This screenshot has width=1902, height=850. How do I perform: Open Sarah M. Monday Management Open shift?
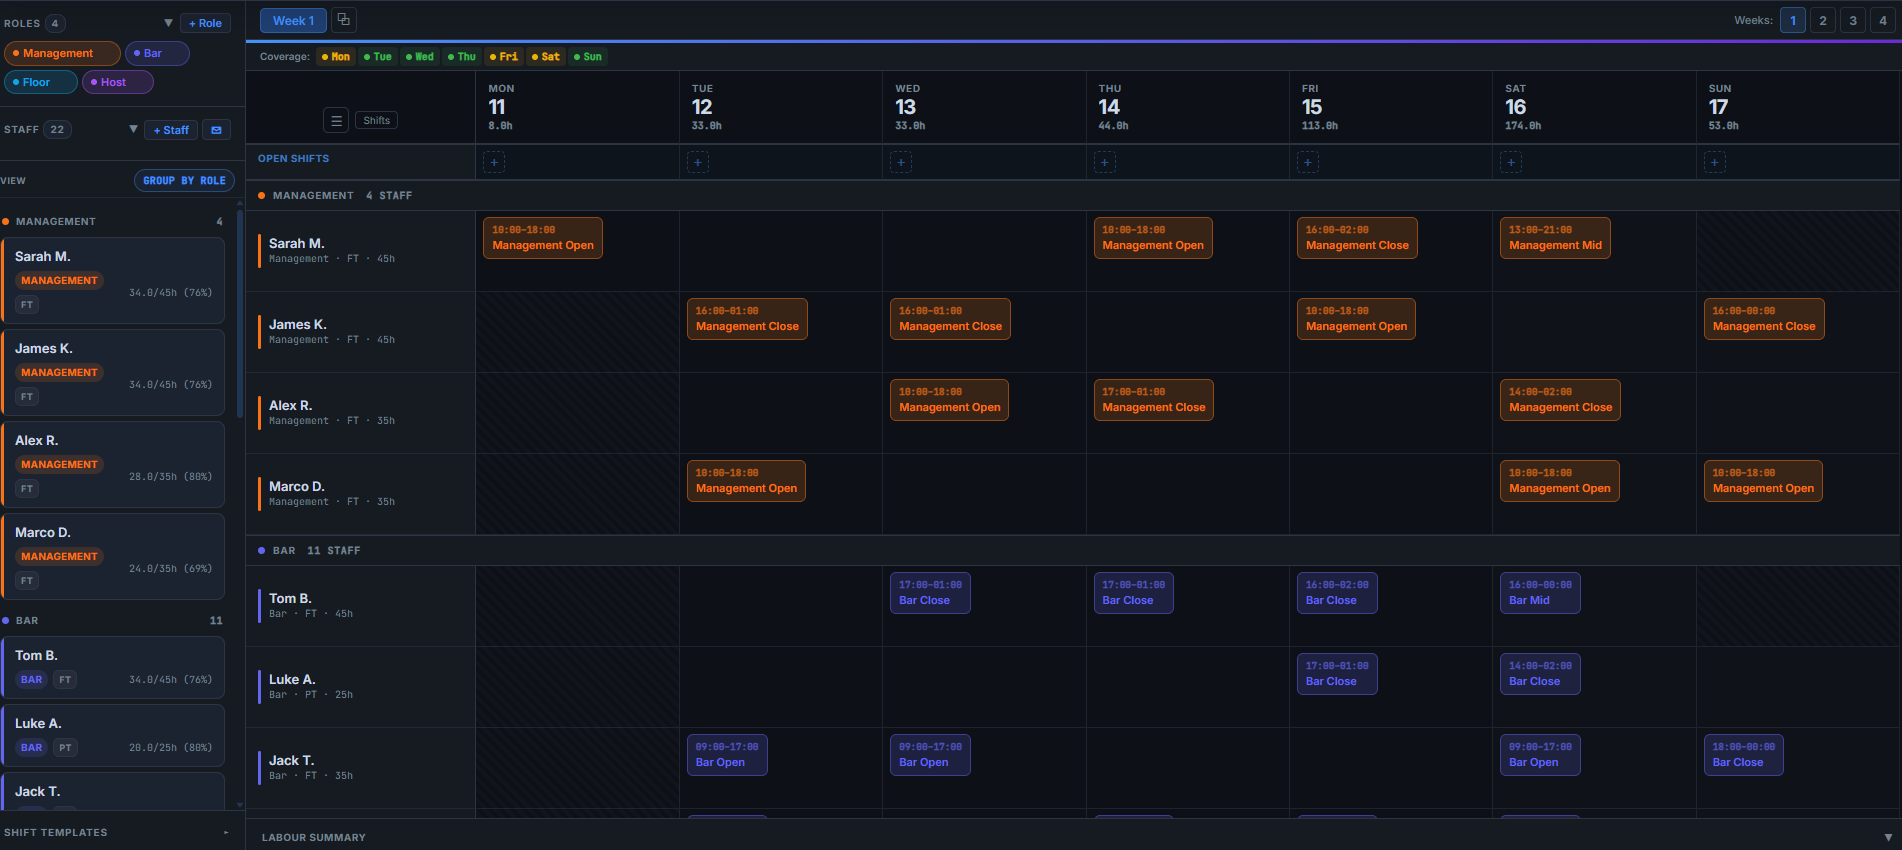[x=543, y=238]
